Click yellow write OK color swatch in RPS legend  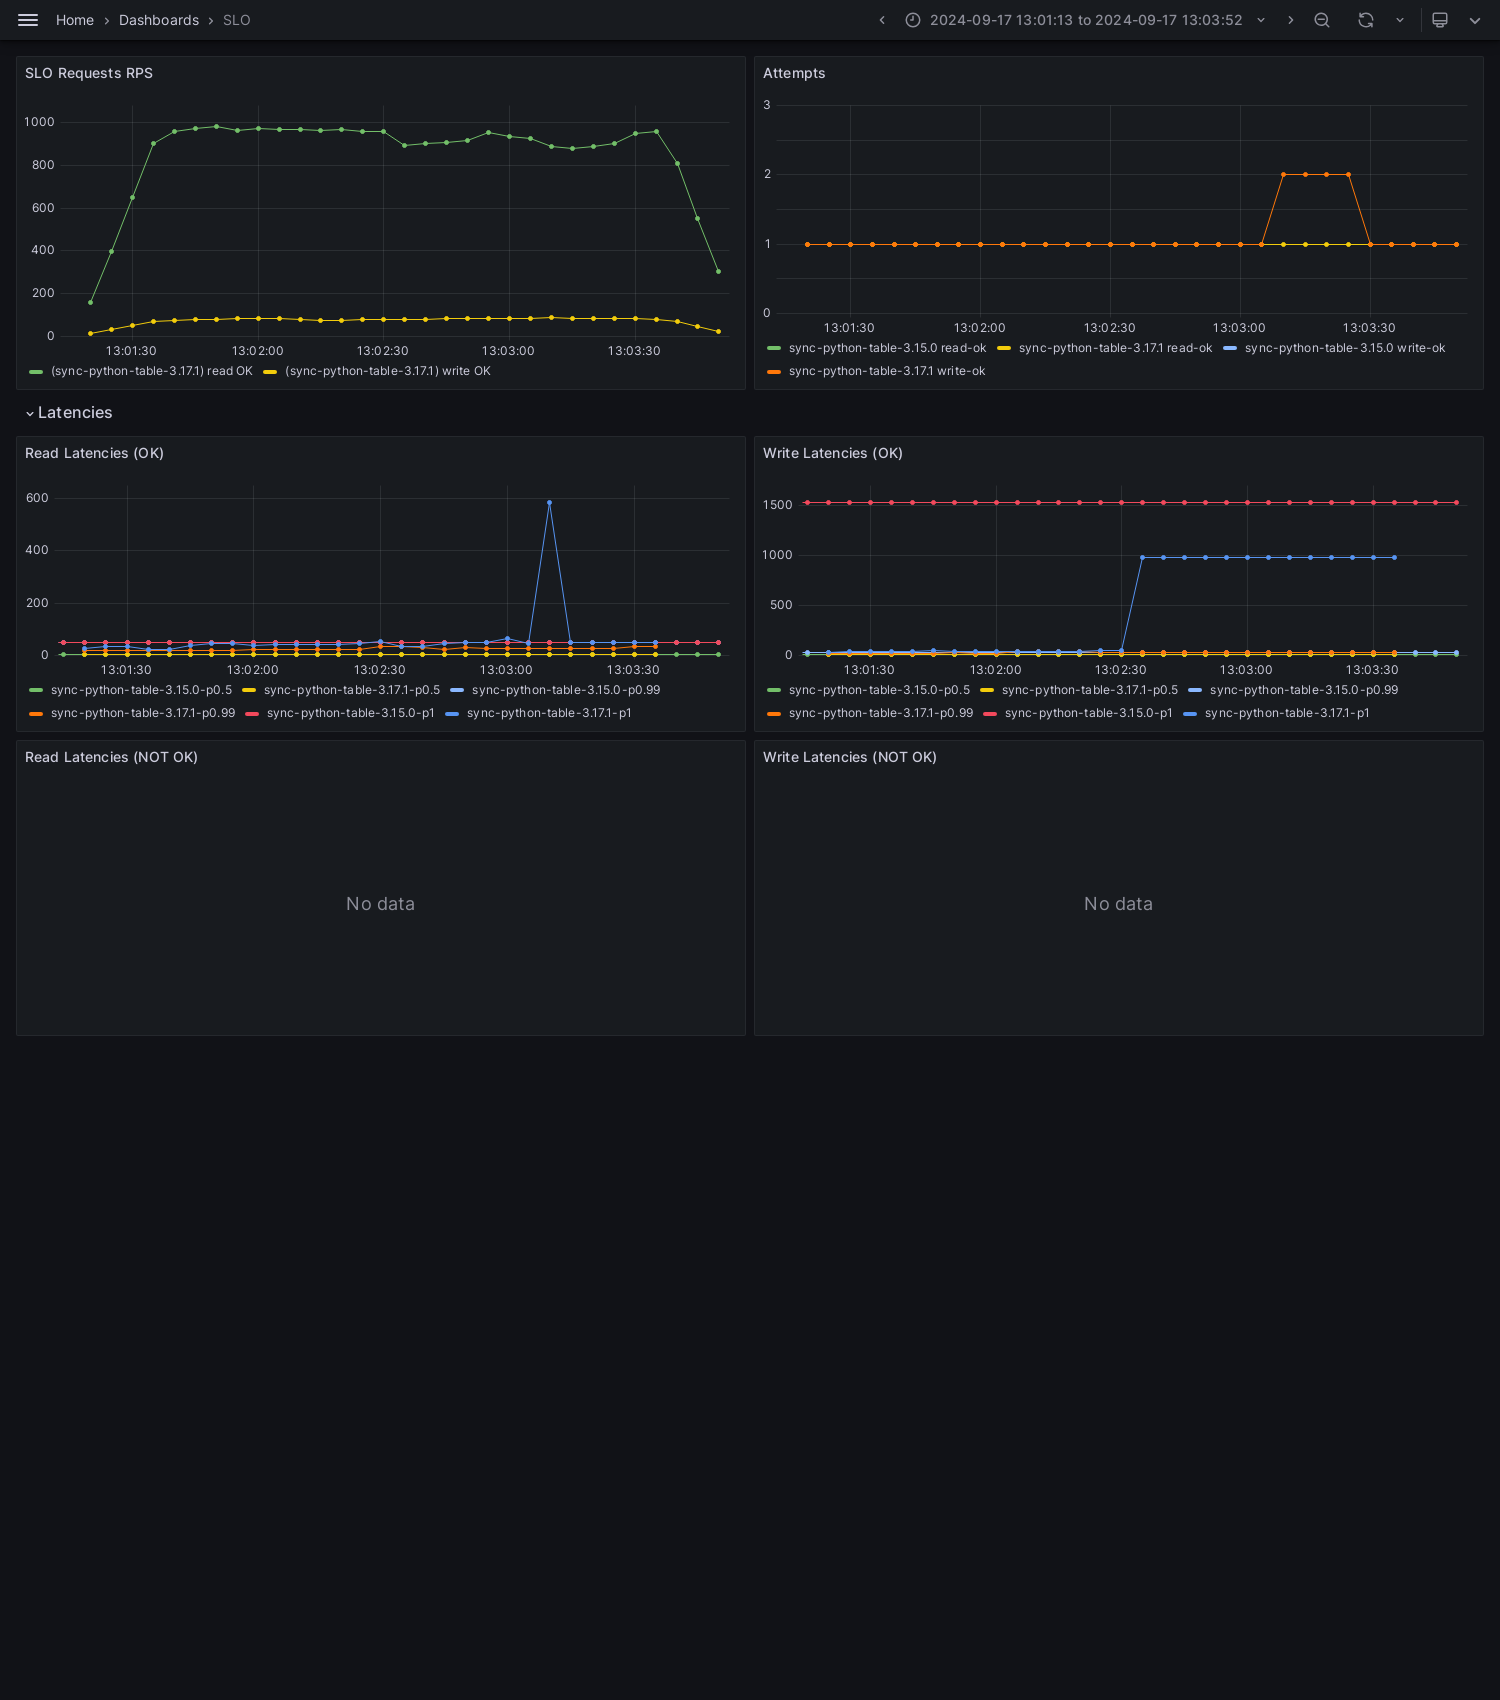(270, 371)
